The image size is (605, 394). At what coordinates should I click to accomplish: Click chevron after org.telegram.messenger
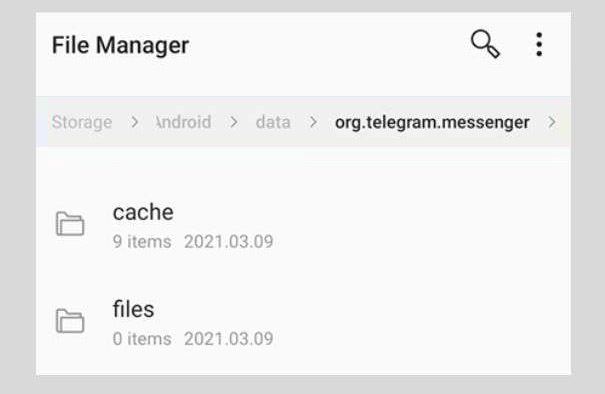click(552, 122)
